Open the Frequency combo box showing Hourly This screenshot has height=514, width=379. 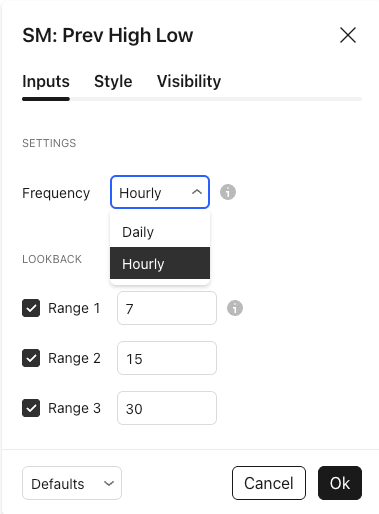click(x=160, y=192)
